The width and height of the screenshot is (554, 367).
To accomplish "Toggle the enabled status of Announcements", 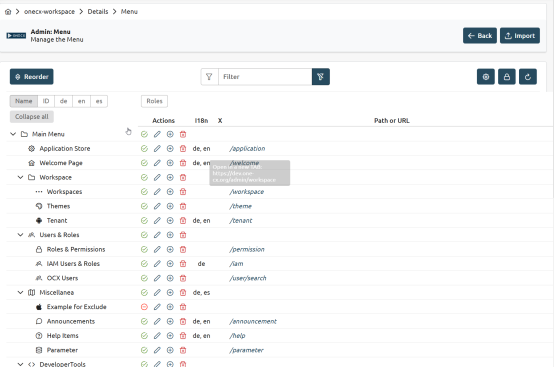I will pos(144,321).
